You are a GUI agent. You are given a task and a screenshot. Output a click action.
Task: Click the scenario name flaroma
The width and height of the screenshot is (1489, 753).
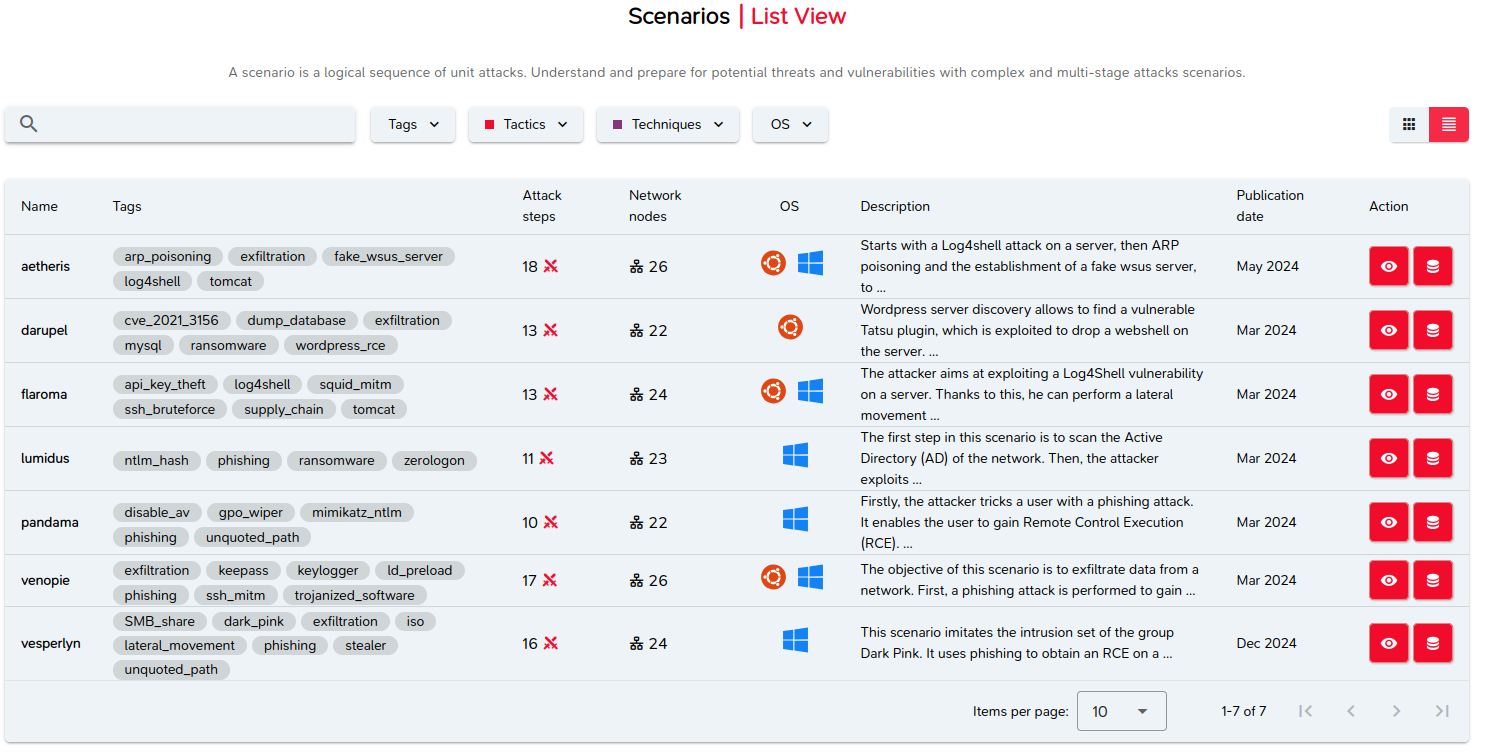pos(44,394)
